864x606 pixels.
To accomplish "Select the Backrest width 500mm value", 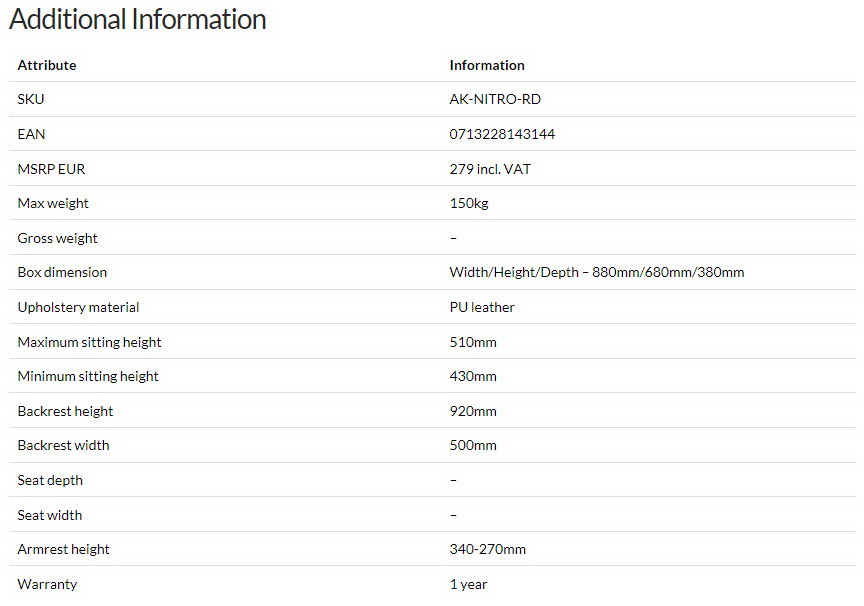I will coord(473,445).
